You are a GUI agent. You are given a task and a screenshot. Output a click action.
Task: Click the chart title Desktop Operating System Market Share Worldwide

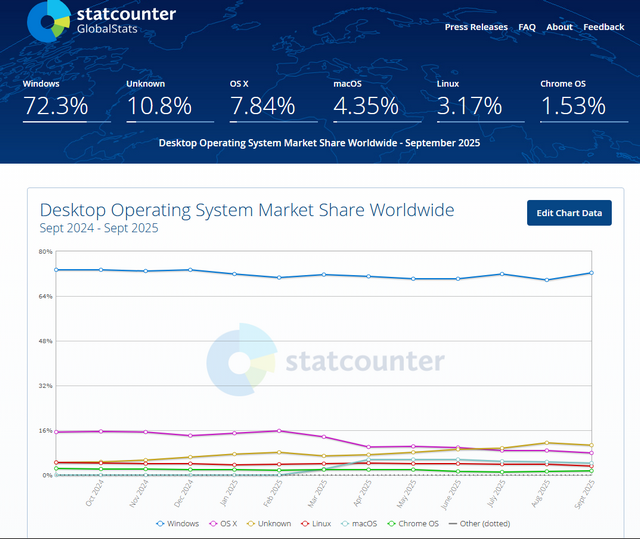pyautogui.click(x=247, y=210)
